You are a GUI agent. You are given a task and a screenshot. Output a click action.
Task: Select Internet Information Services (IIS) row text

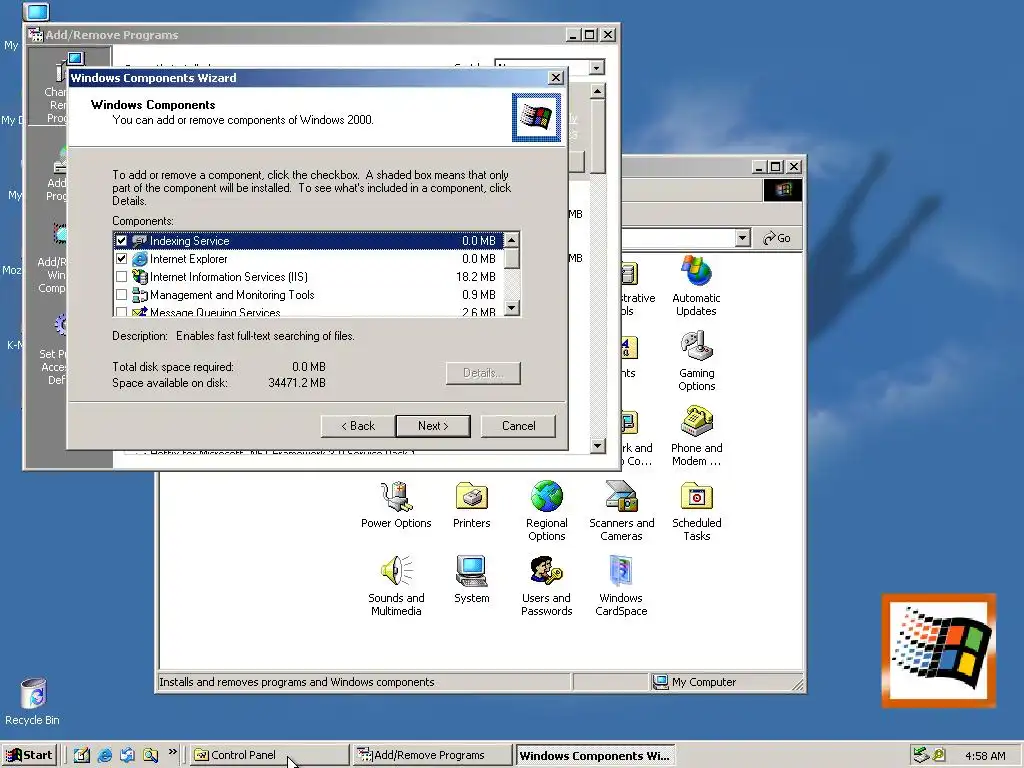[229, 277]
